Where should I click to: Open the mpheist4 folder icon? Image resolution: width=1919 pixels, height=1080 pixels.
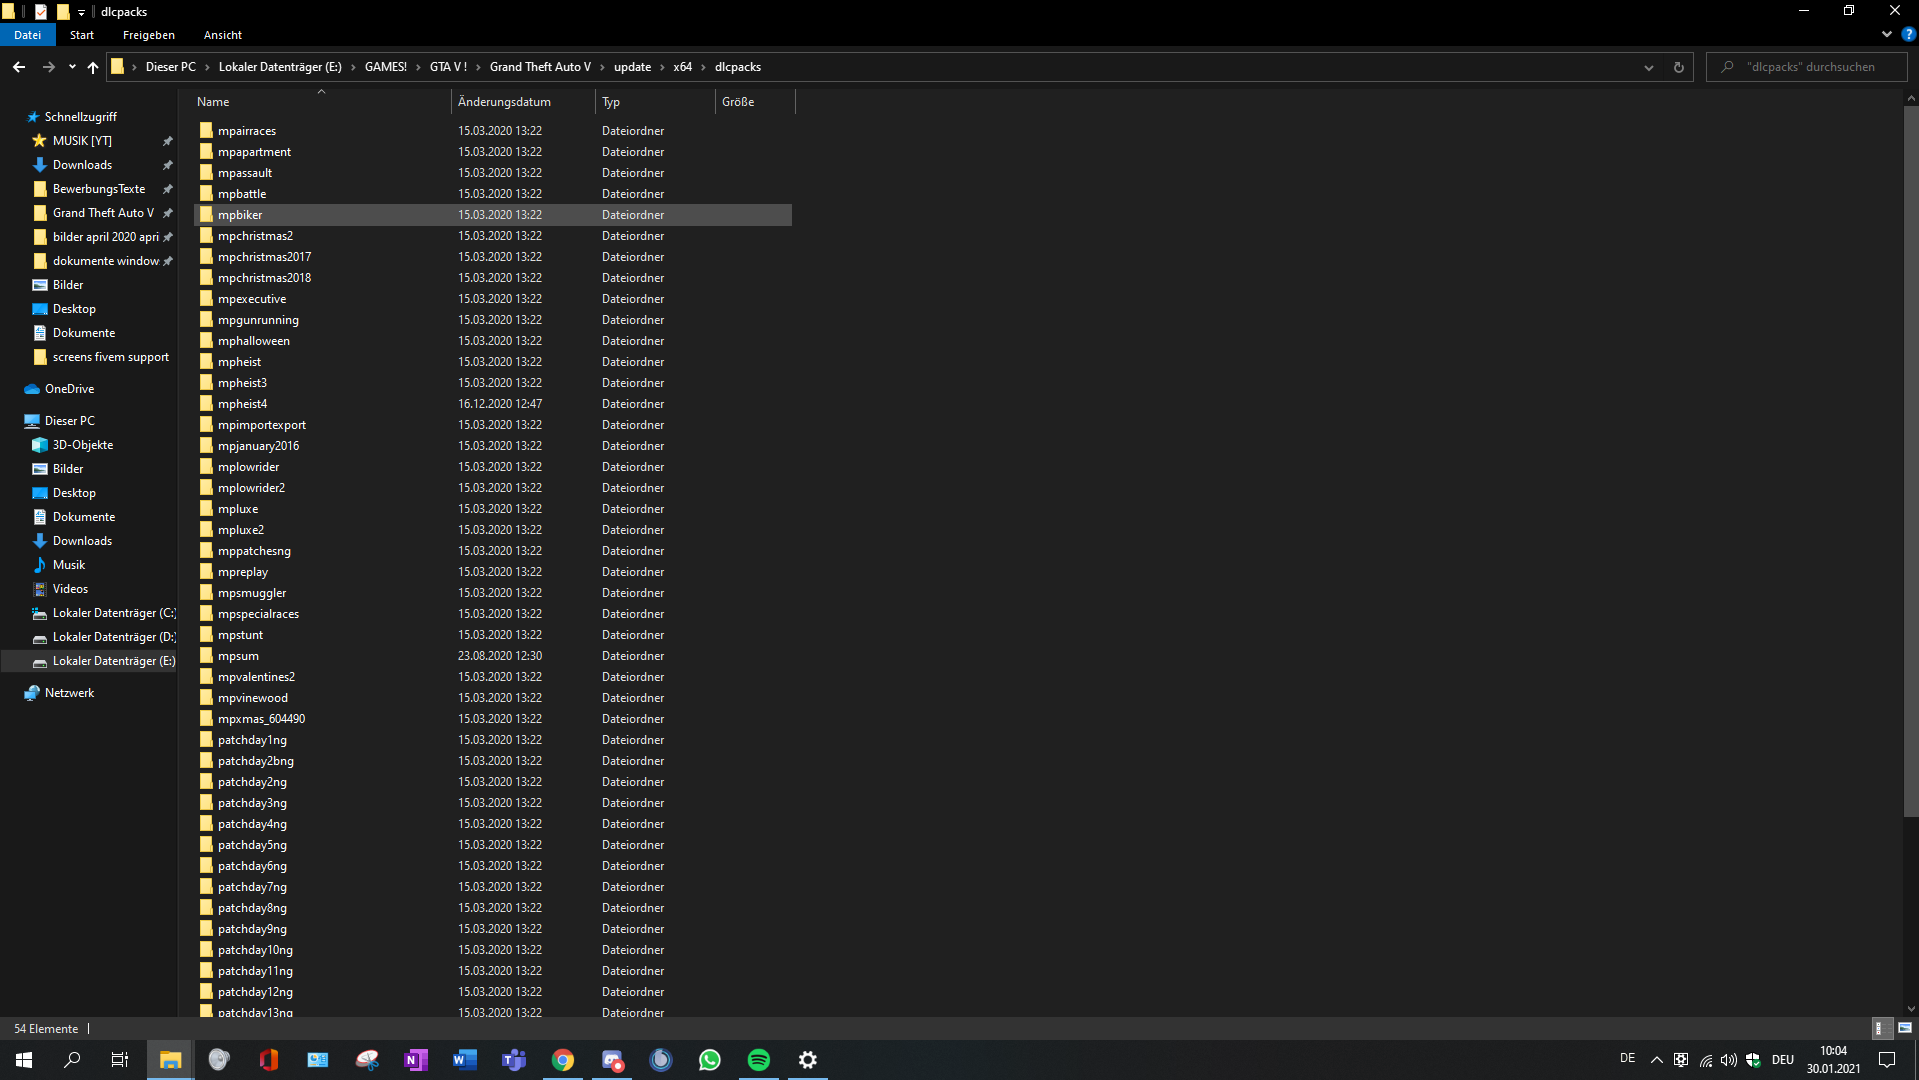click(x=206, y=404)
